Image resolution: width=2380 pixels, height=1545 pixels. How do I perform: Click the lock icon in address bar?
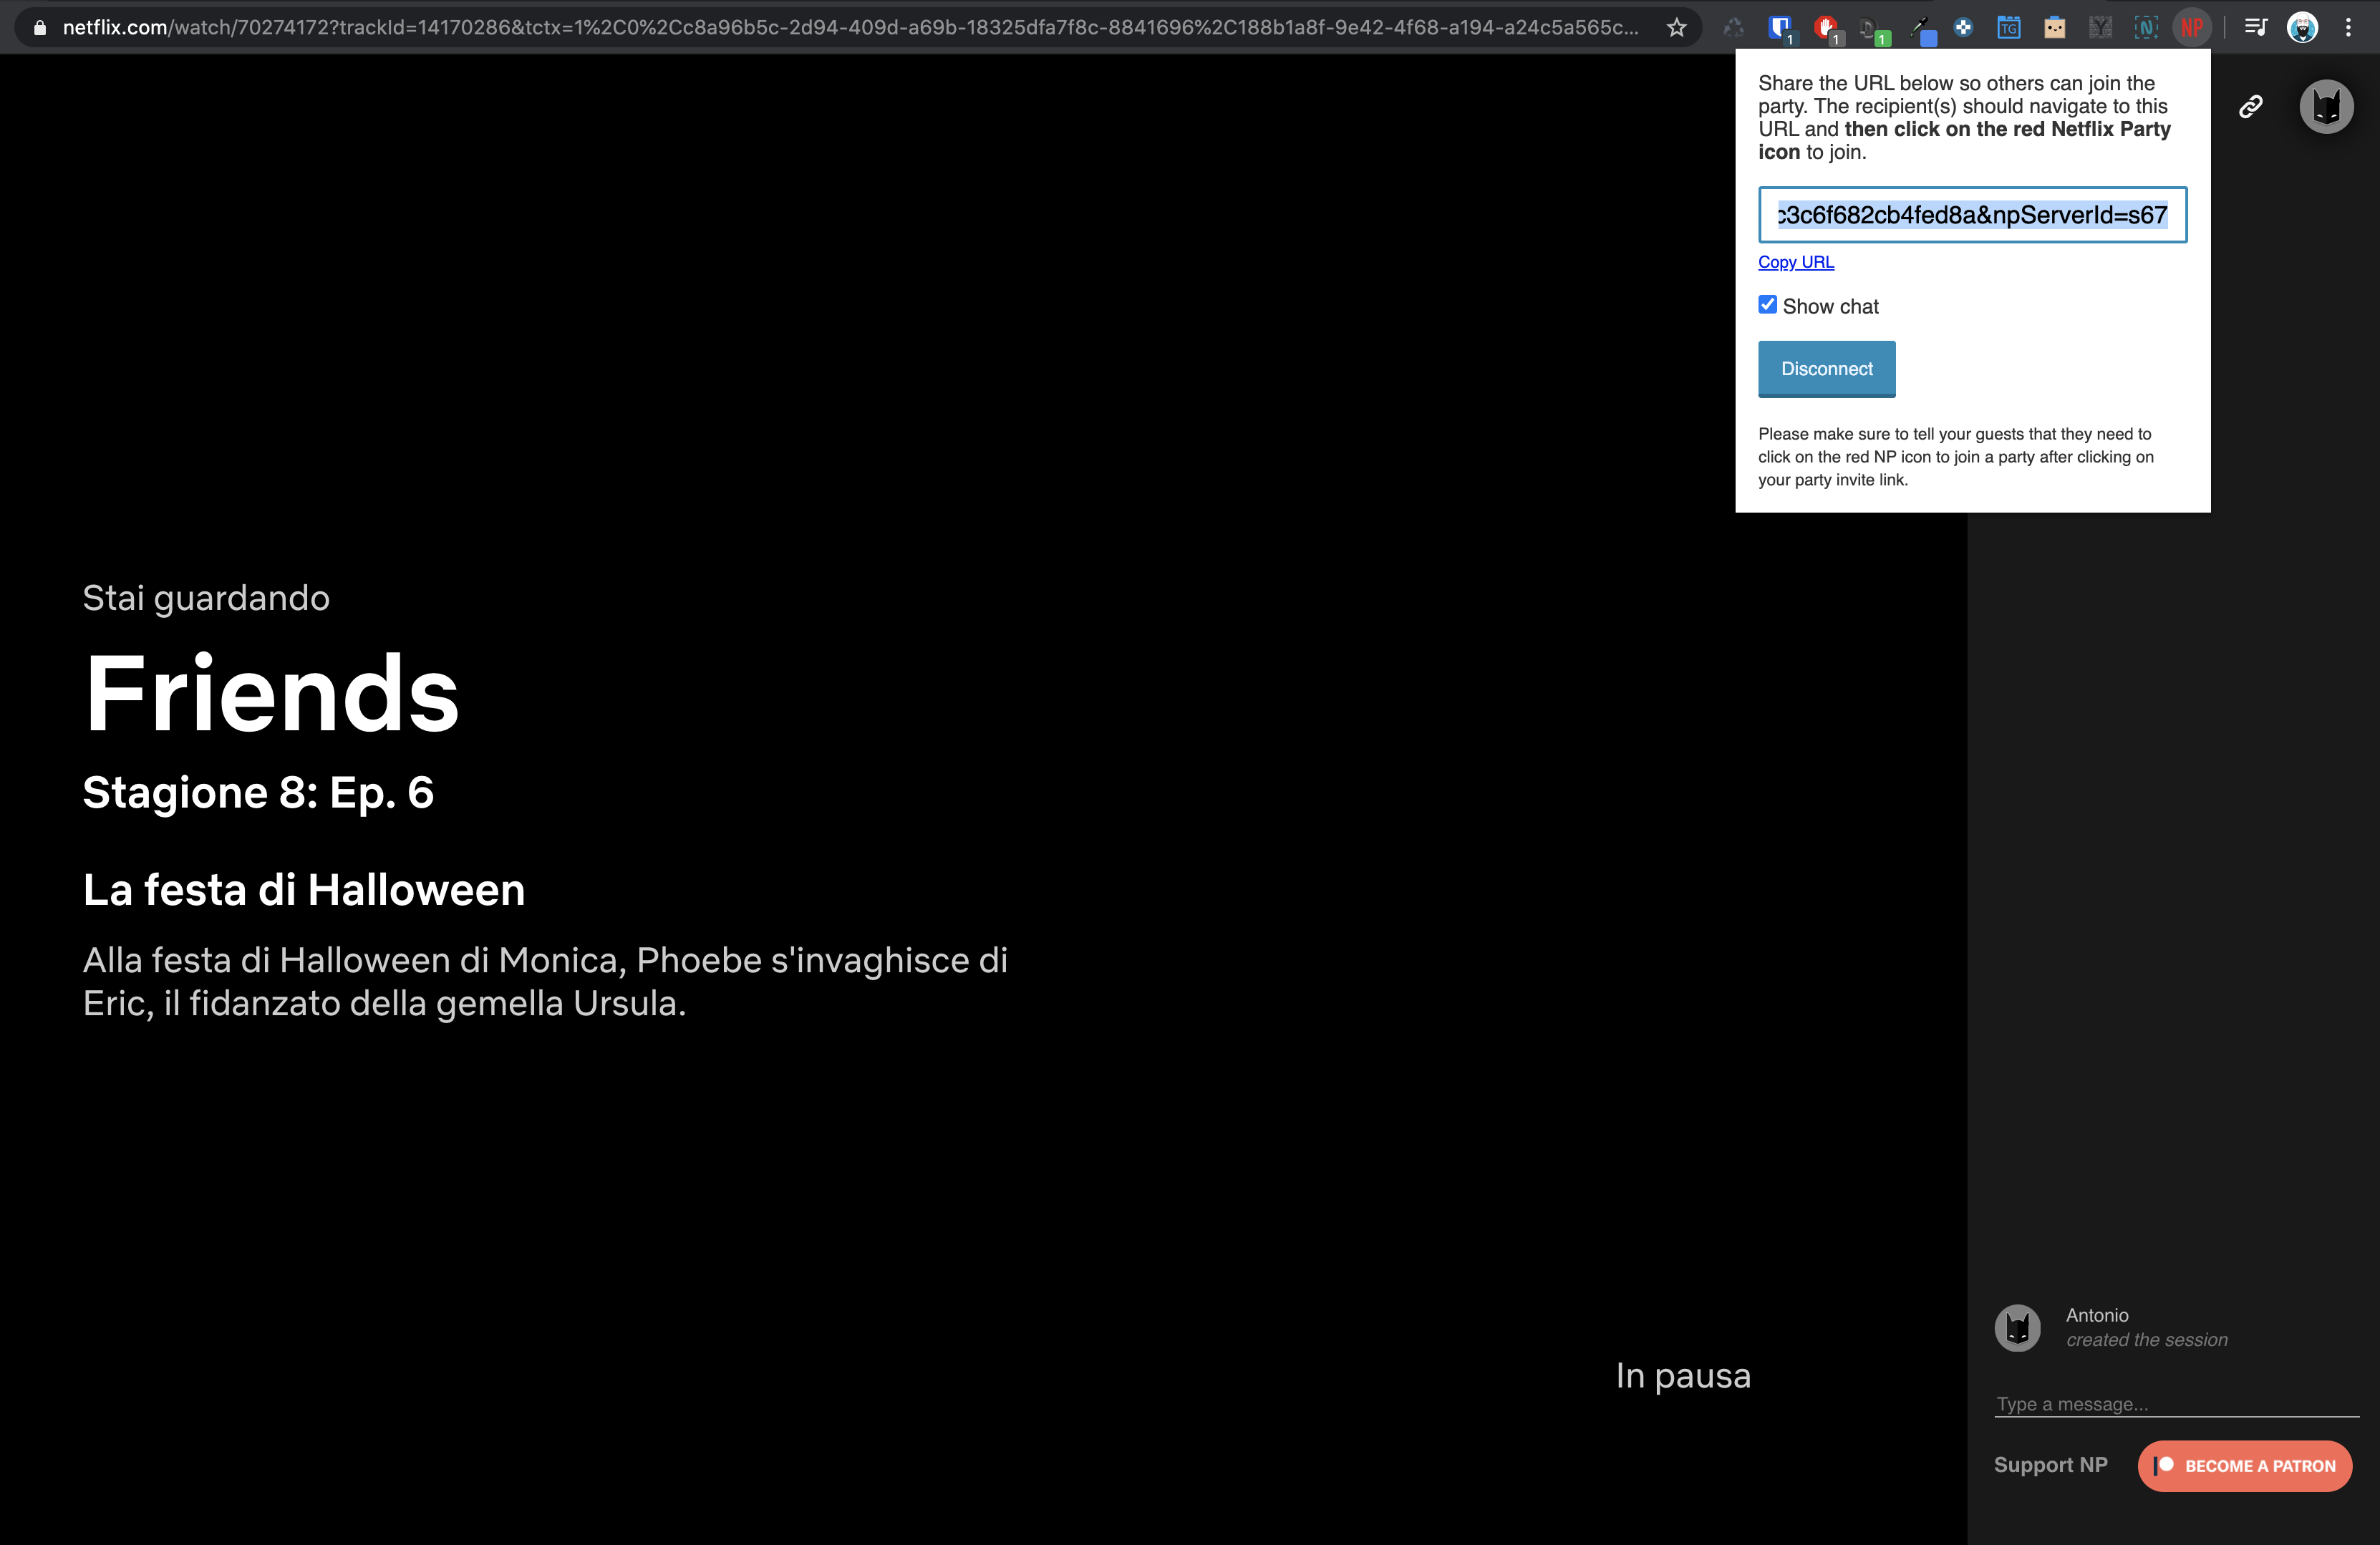coord(40,28)
